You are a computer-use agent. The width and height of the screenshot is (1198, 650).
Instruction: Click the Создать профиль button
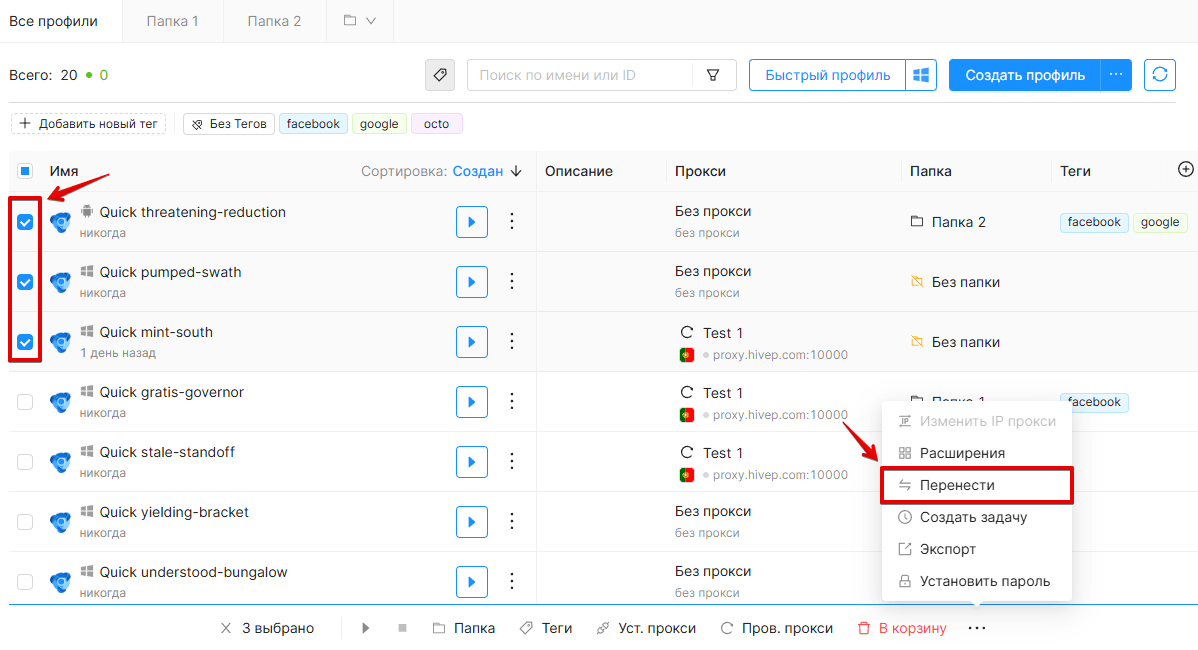(1025, 75)
